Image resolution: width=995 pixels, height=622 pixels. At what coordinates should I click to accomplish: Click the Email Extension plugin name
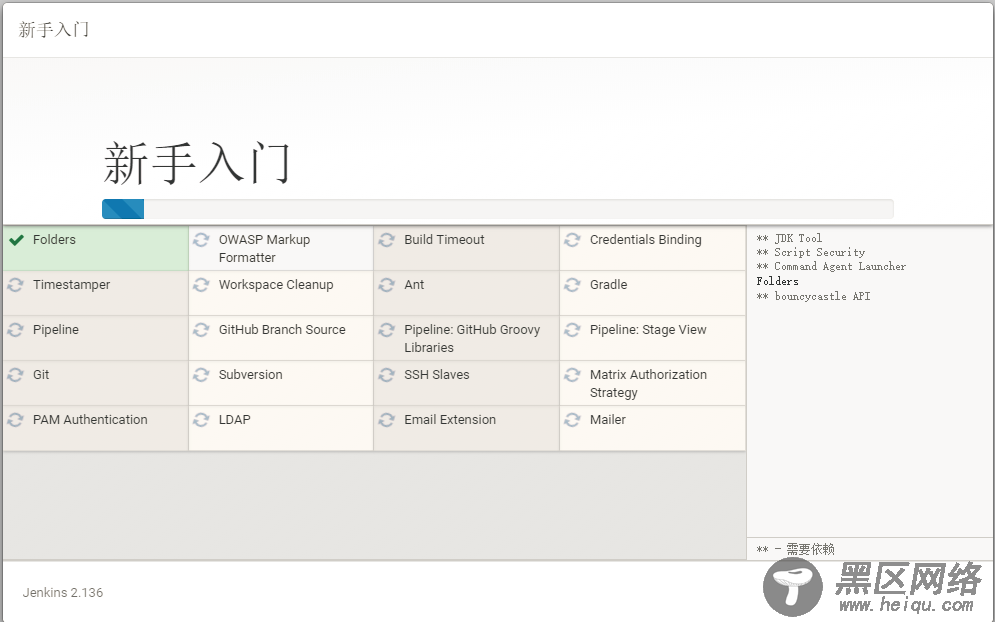coord(450,420)
